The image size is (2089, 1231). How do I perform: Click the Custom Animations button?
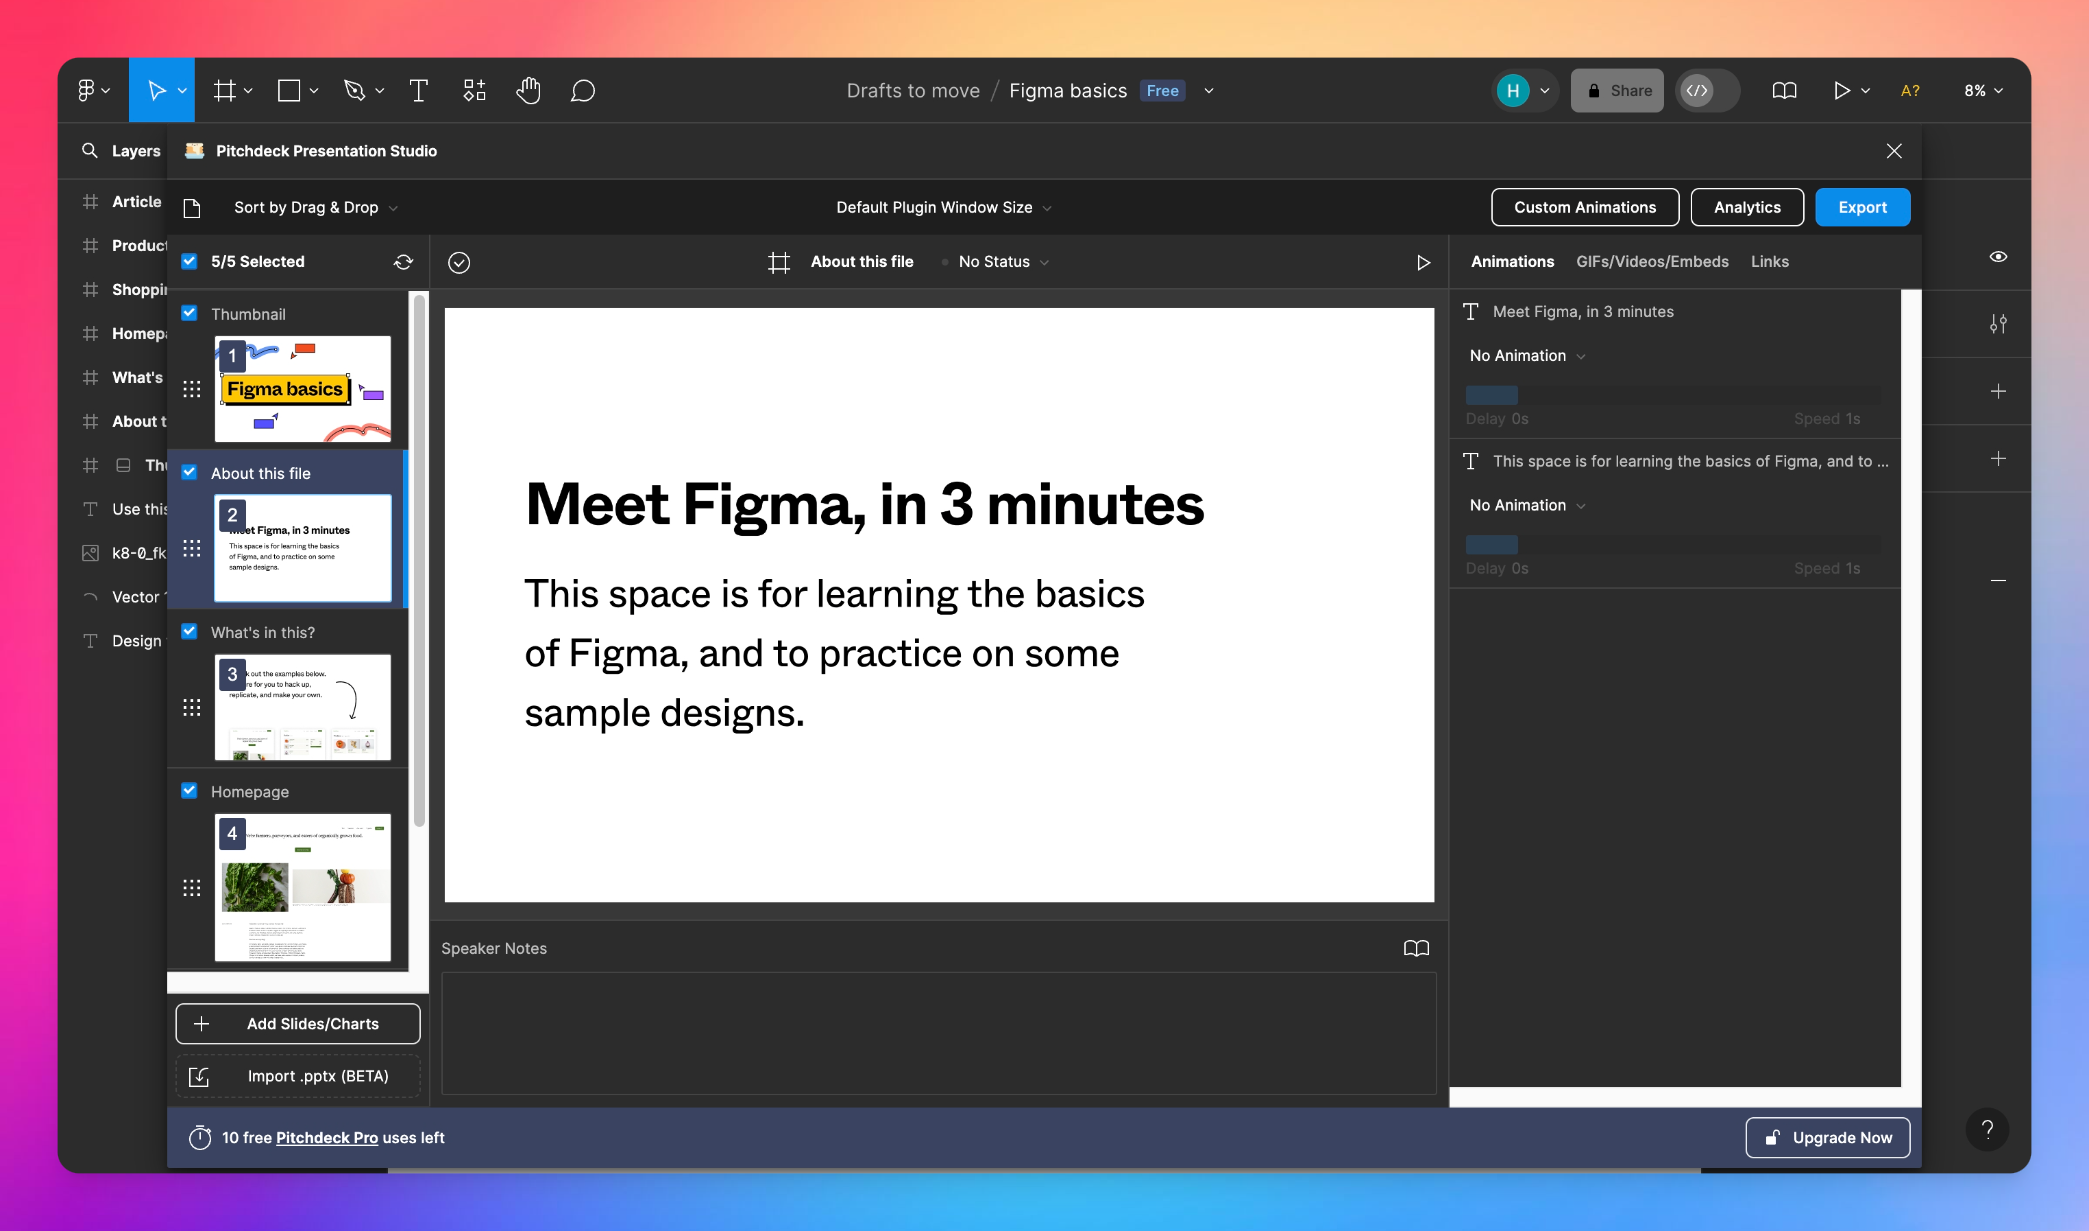point(1585,208)
